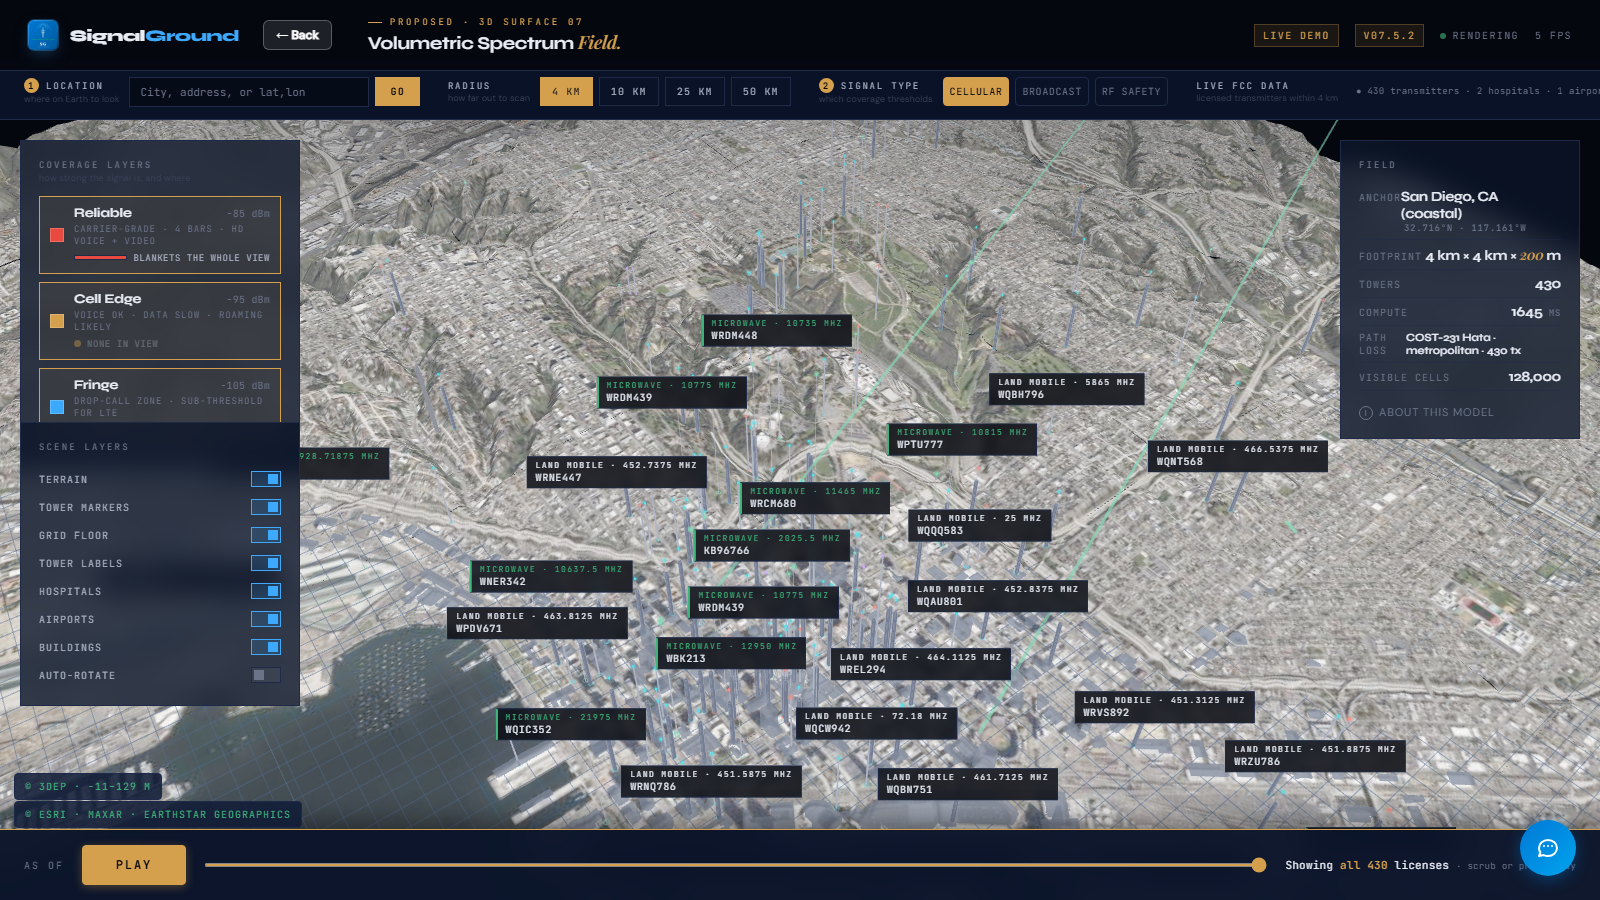Toggle the Airports layer

point(266,619)
